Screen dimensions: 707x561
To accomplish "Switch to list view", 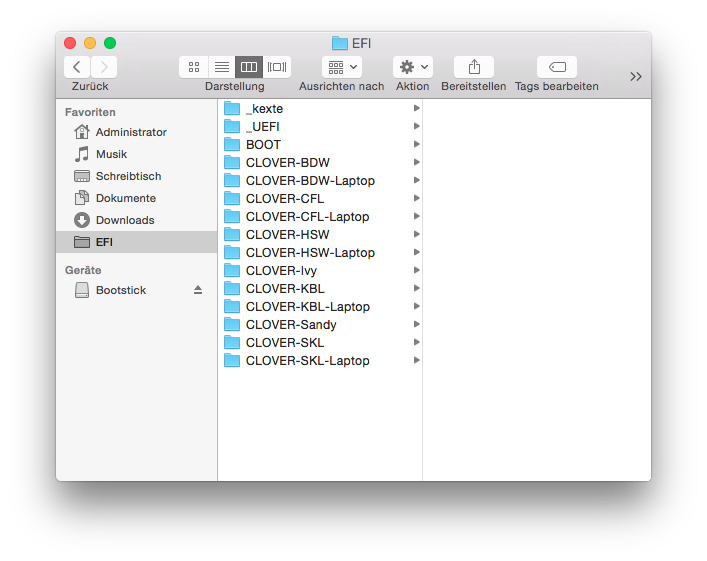I will click(221, 67).
